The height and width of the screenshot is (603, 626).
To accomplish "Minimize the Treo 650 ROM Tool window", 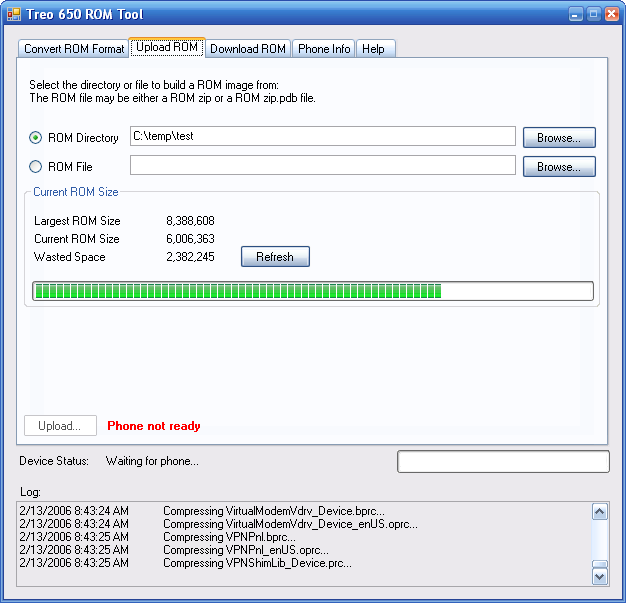I will pyautogui.click(x=575, y=14).
